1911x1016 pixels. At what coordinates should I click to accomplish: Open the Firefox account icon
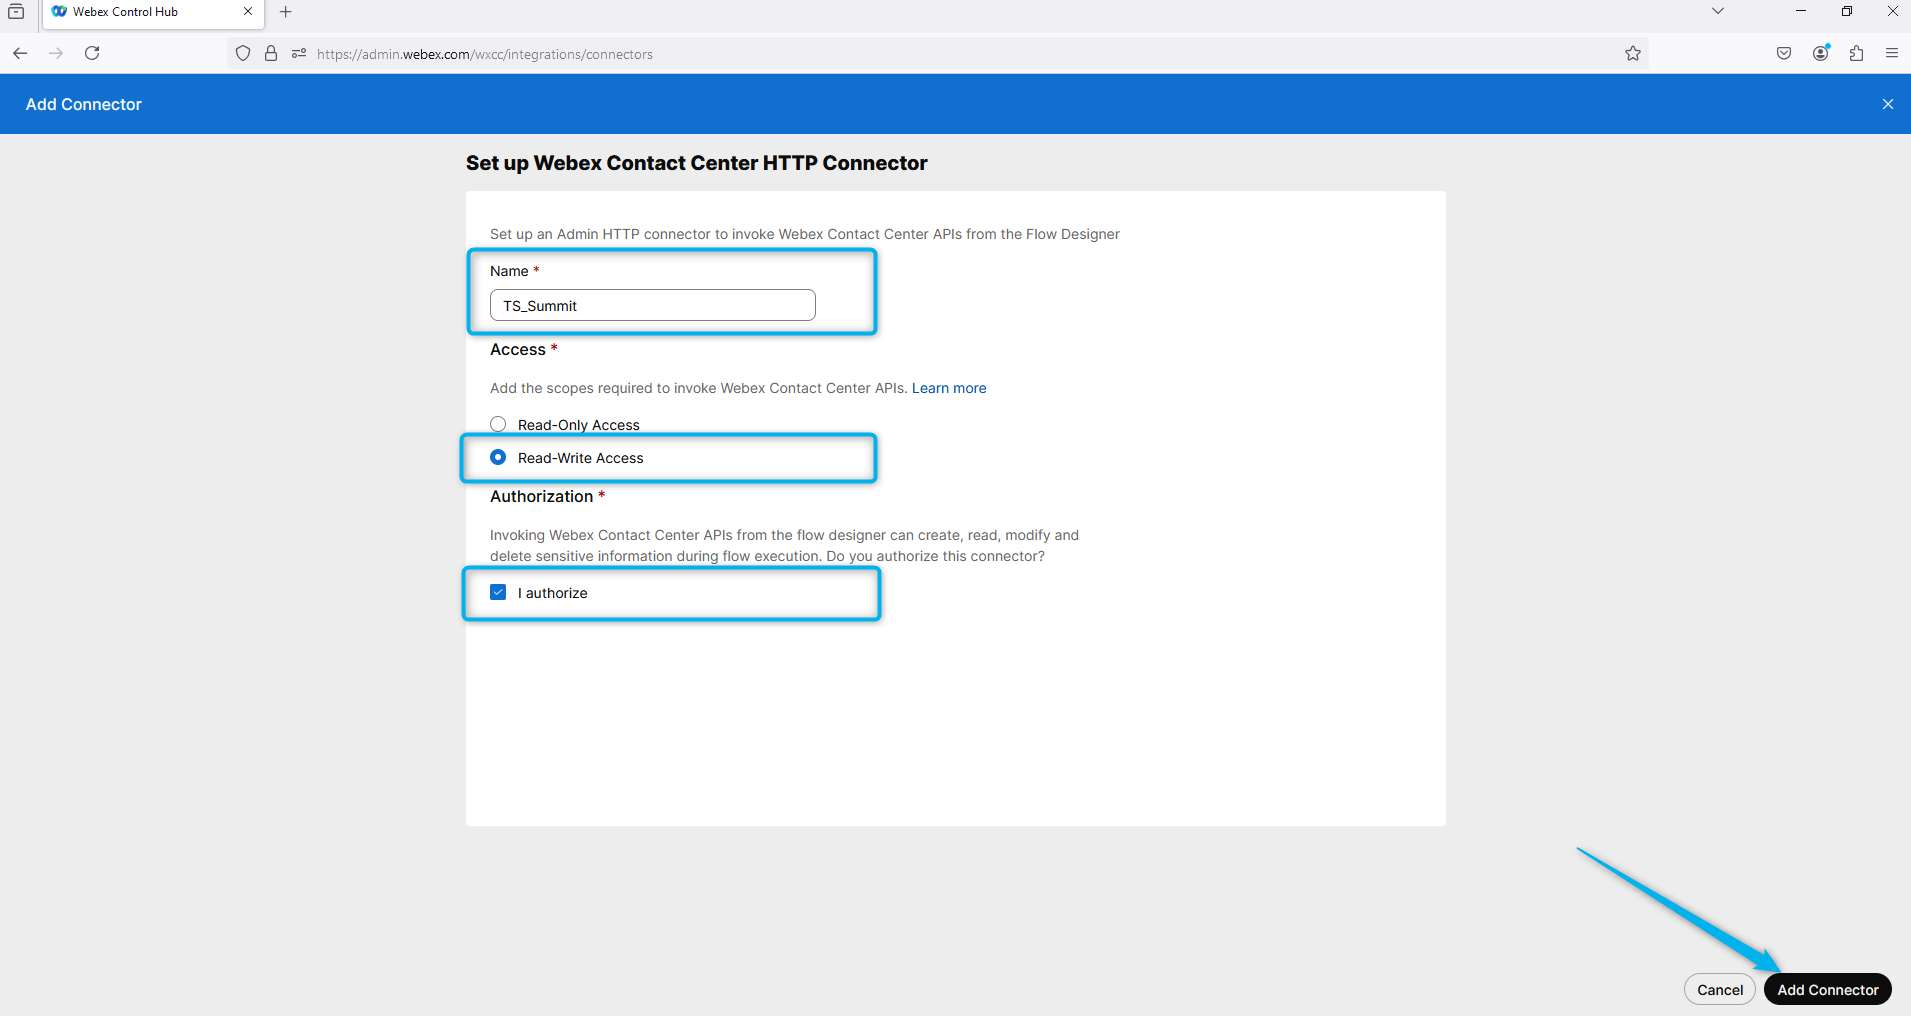(x=1821, y=53)
